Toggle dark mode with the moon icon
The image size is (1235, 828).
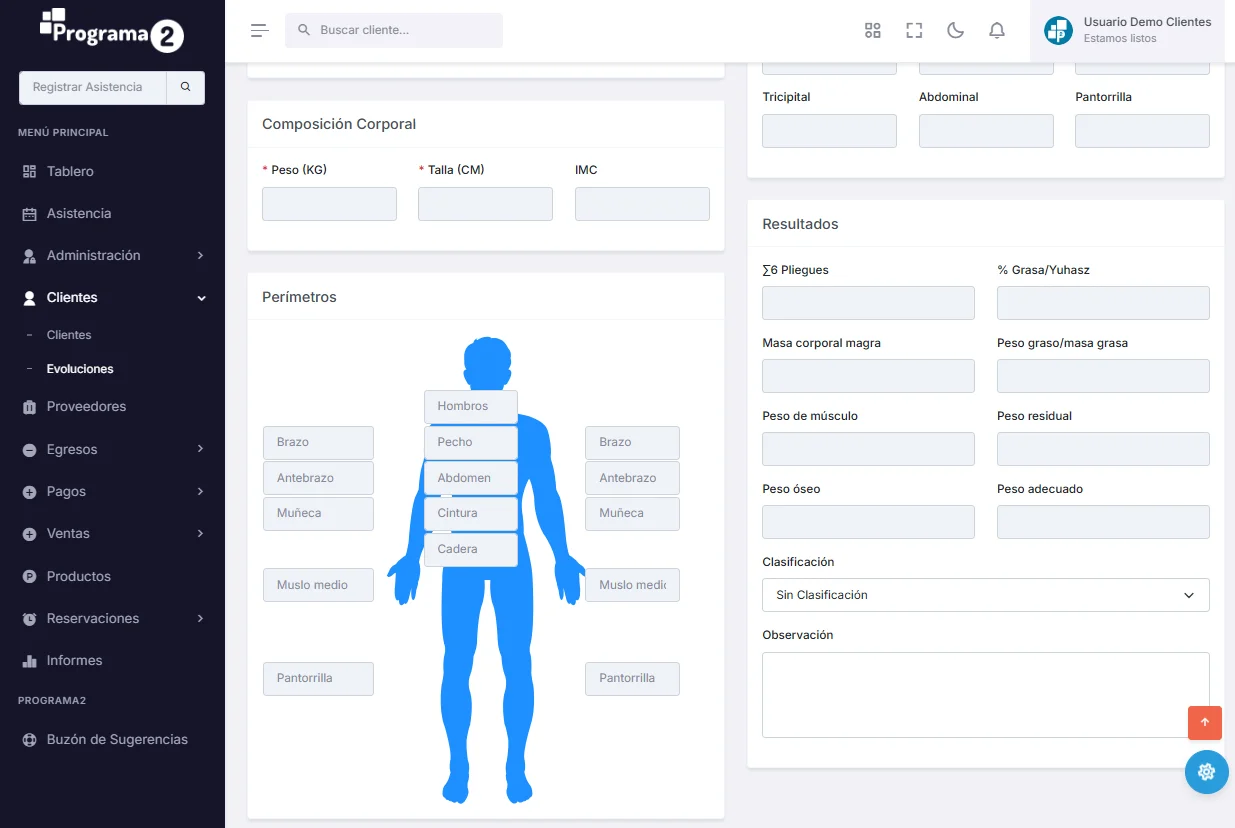point(955,30)
